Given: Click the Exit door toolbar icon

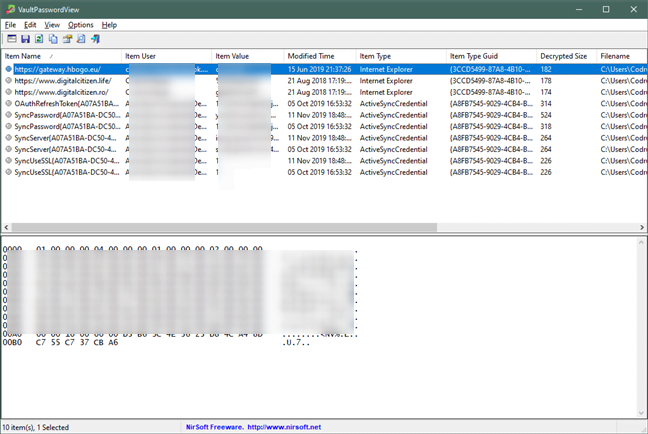Looking at the screenshot, I should 95,39.
